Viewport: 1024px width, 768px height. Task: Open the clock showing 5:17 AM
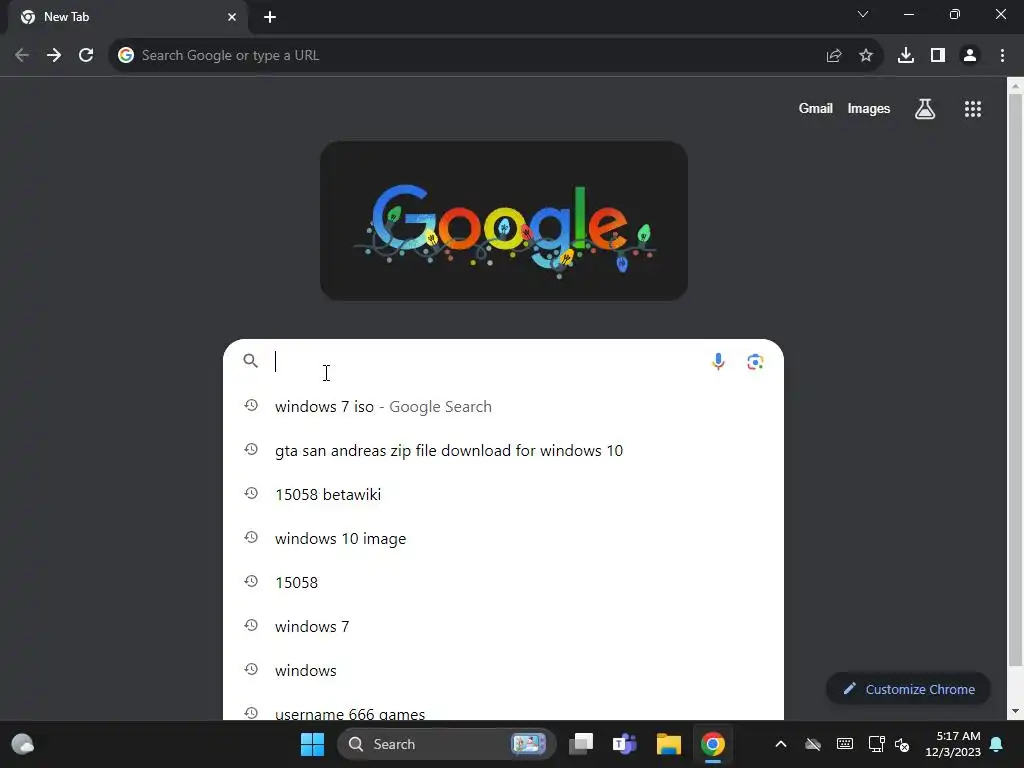[x=953, y=744]
